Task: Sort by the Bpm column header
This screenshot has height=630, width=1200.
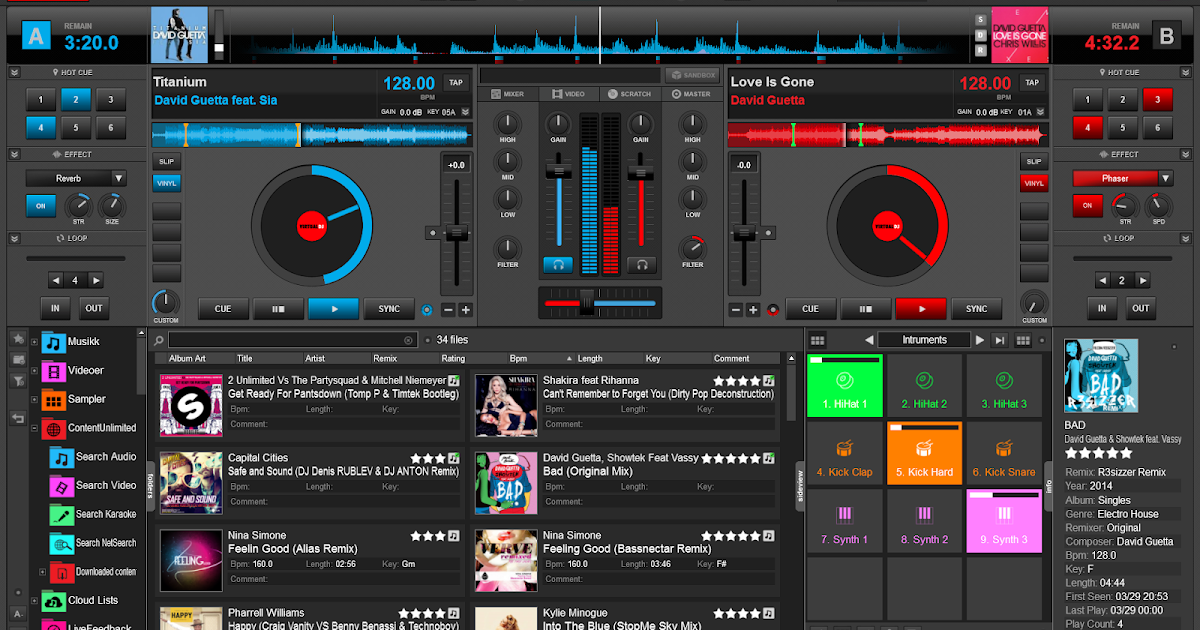Action: click(518, 358)
